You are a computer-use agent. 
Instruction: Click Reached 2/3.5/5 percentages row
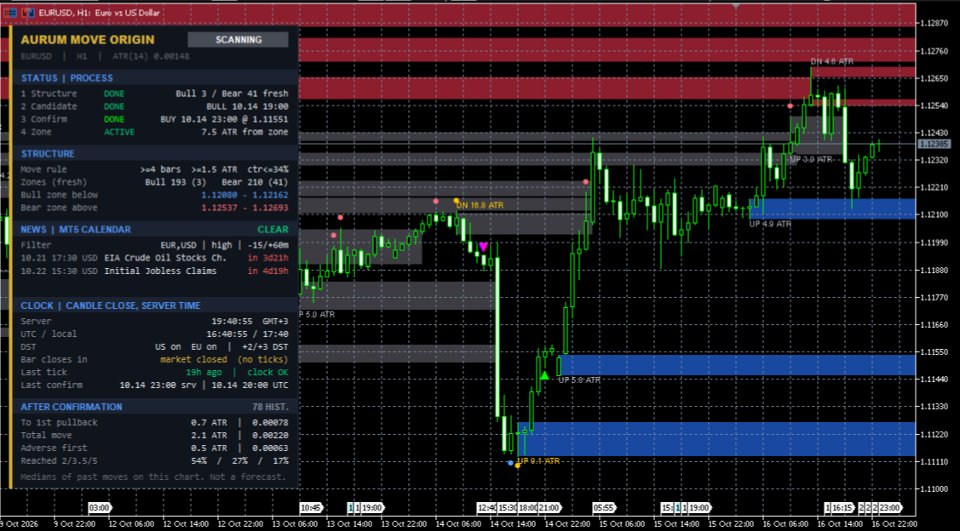click(x=154, y=461)
